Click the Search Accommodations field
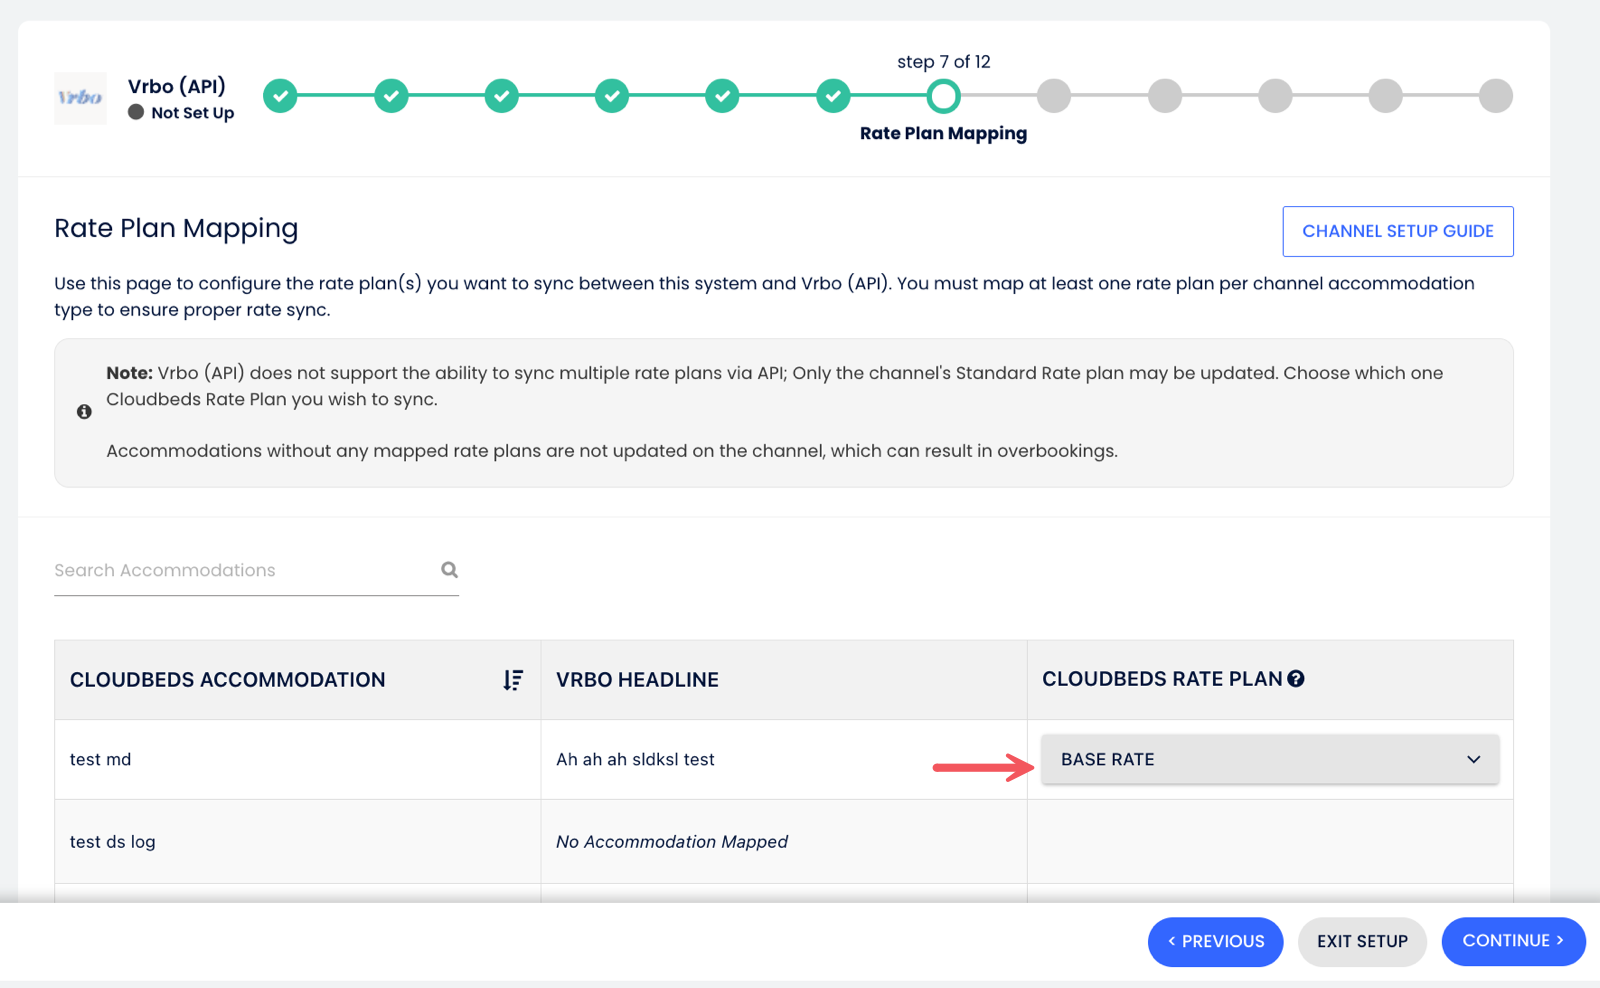This screenshot has width=1600, height=988. pos(240,570)
